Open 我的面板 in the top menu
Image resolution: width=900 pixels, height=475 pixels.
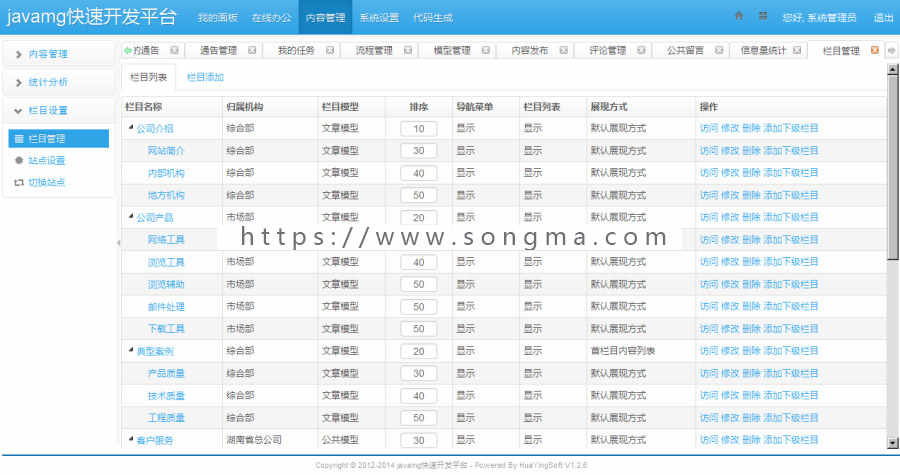[x=218, y=18]
